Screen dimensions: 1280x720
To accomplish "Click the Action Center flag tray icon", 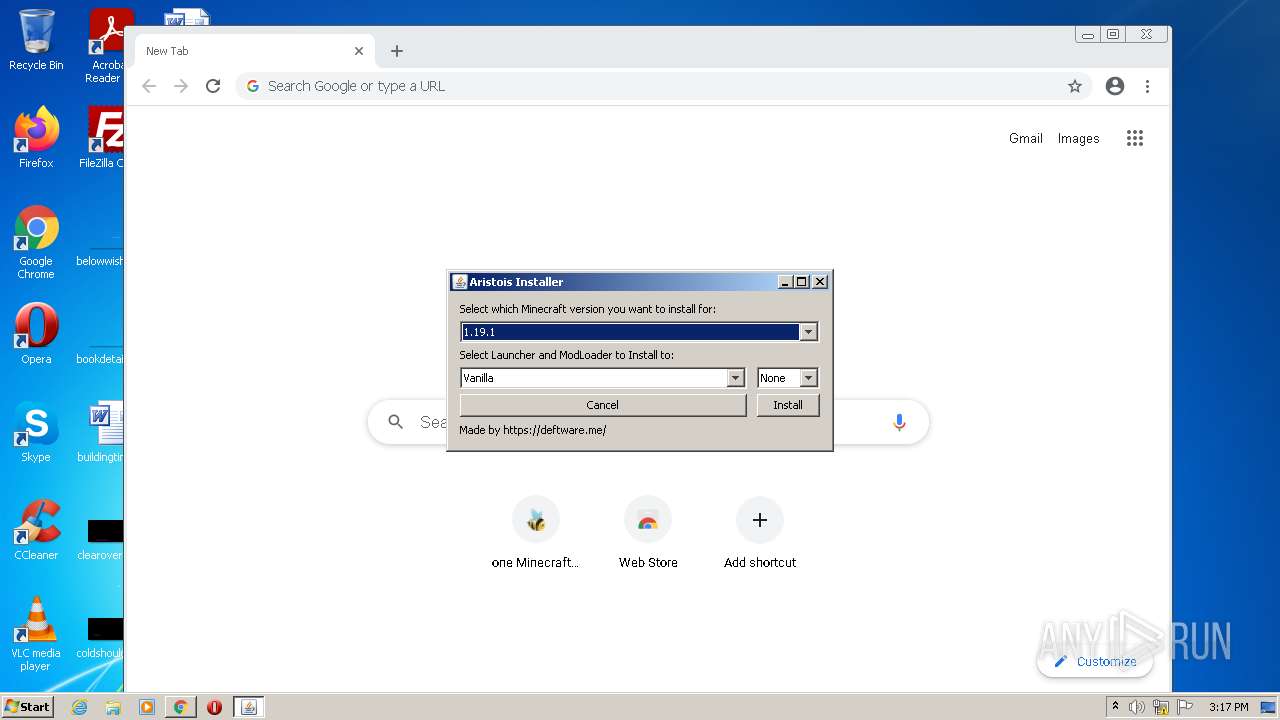I will click(x=1184, y=707).
